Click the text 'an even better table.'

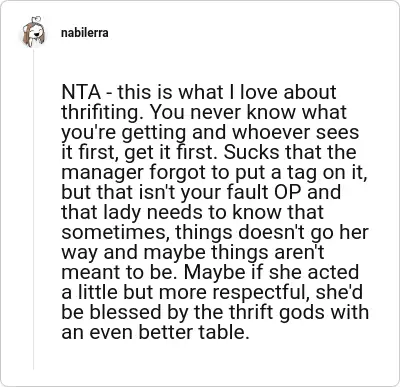click(155, 333)
